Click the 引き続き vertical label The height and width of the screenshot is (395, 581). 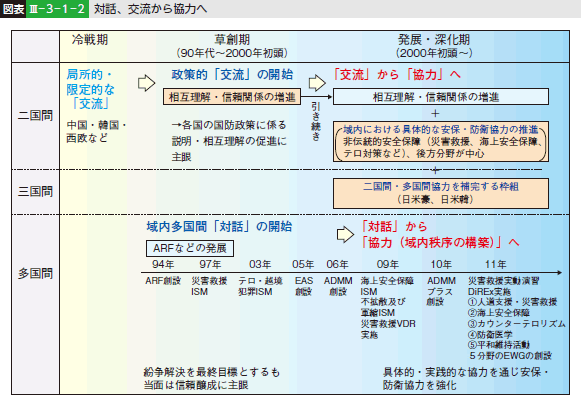(x=316, y=122)
